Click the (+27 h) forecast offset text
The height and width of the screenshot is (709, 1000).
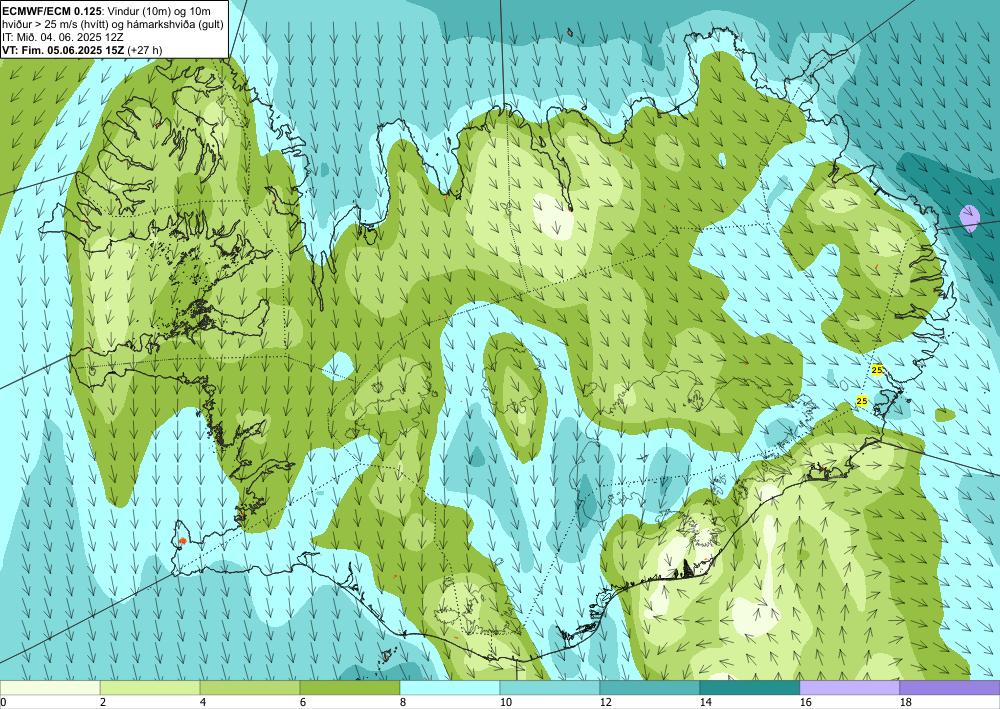coord(145,50)
